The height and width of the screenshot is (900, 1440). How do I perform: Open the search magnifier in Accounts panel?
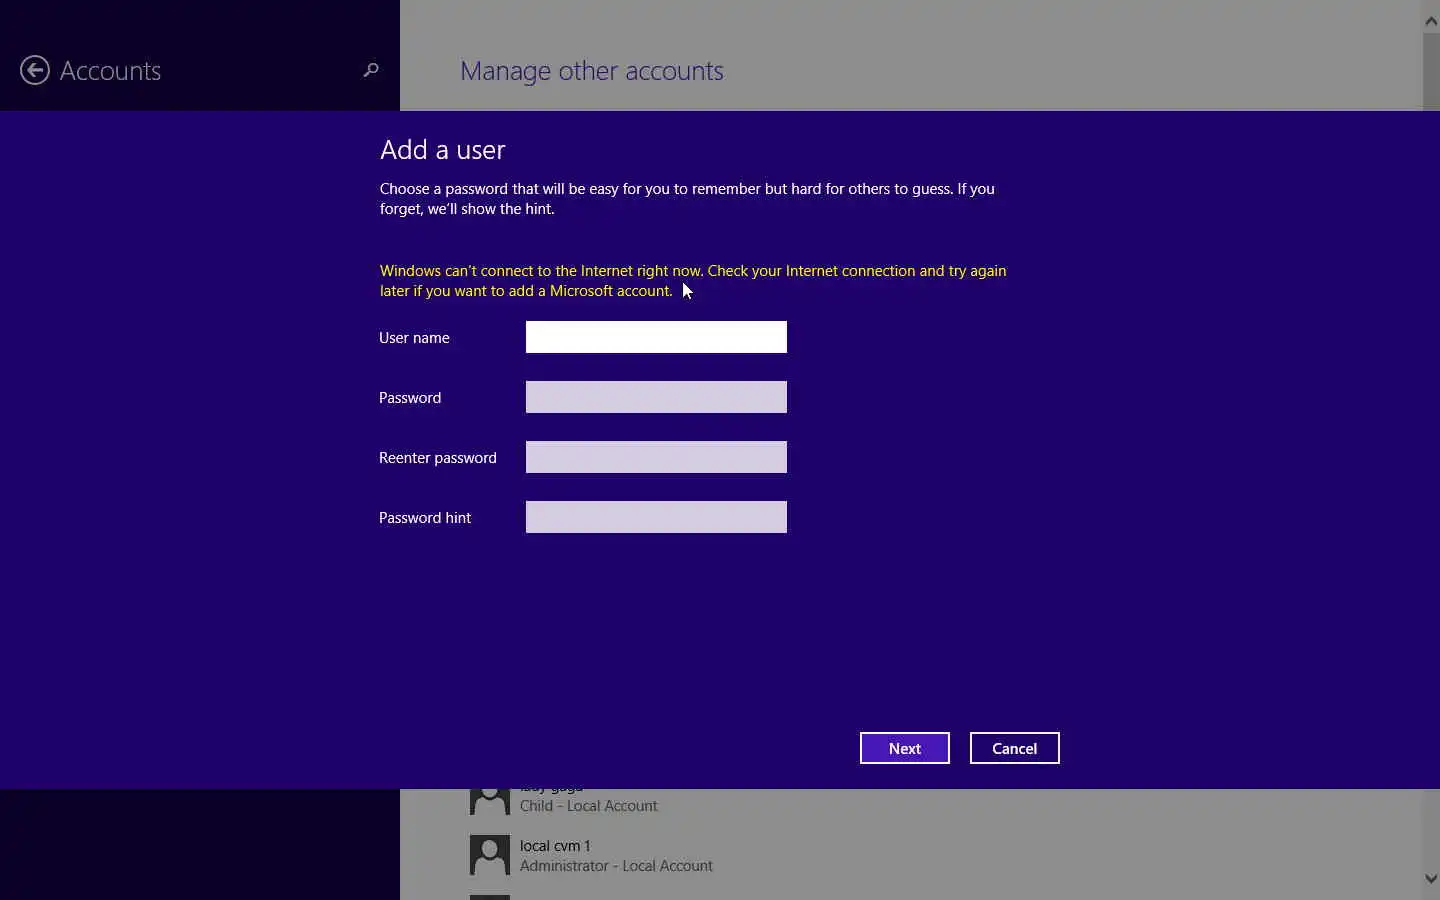[371, 70]
